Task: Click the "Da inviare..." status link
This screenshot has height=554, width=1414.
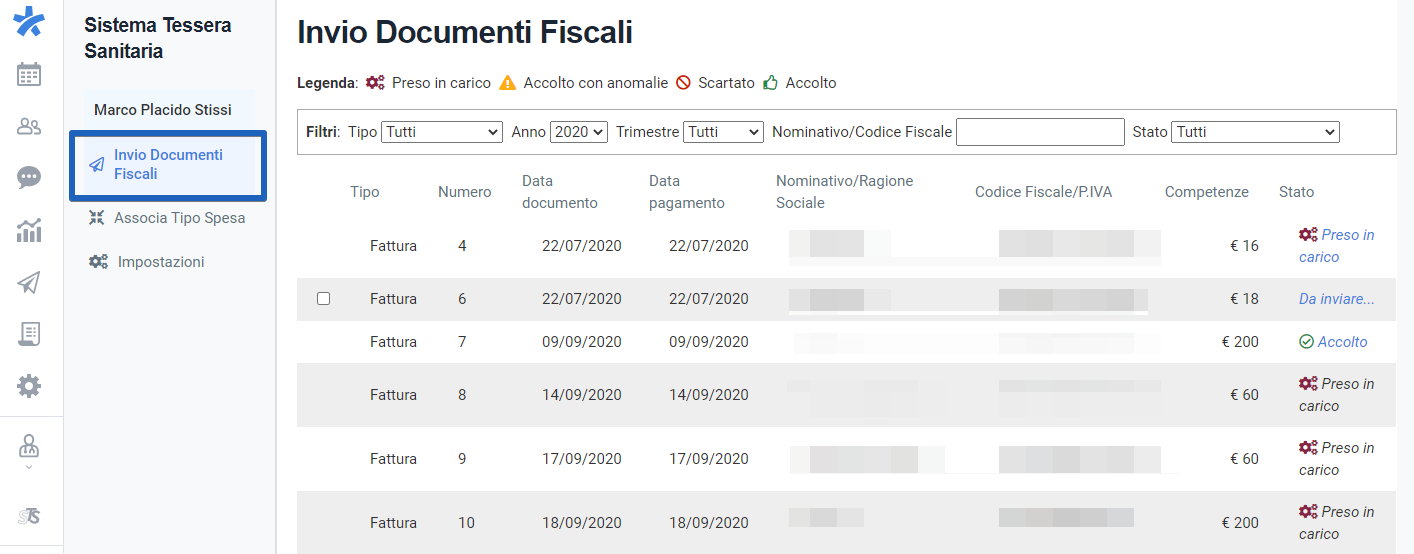Action: [x=1336, y=299]
